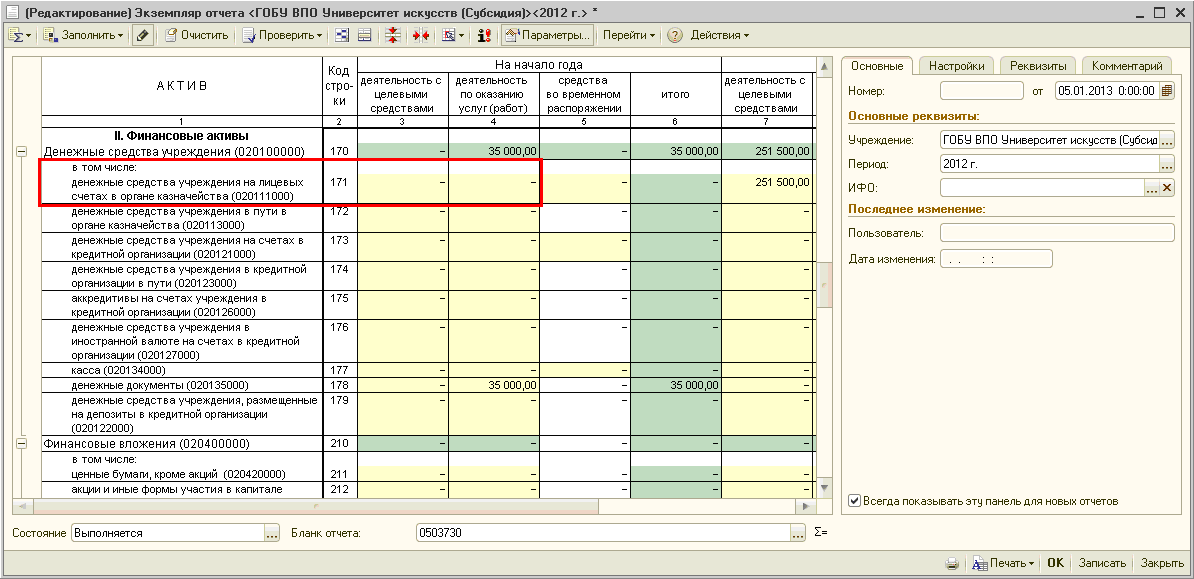
Task: Click the Записать button
Action: [x=1102, y=563]
